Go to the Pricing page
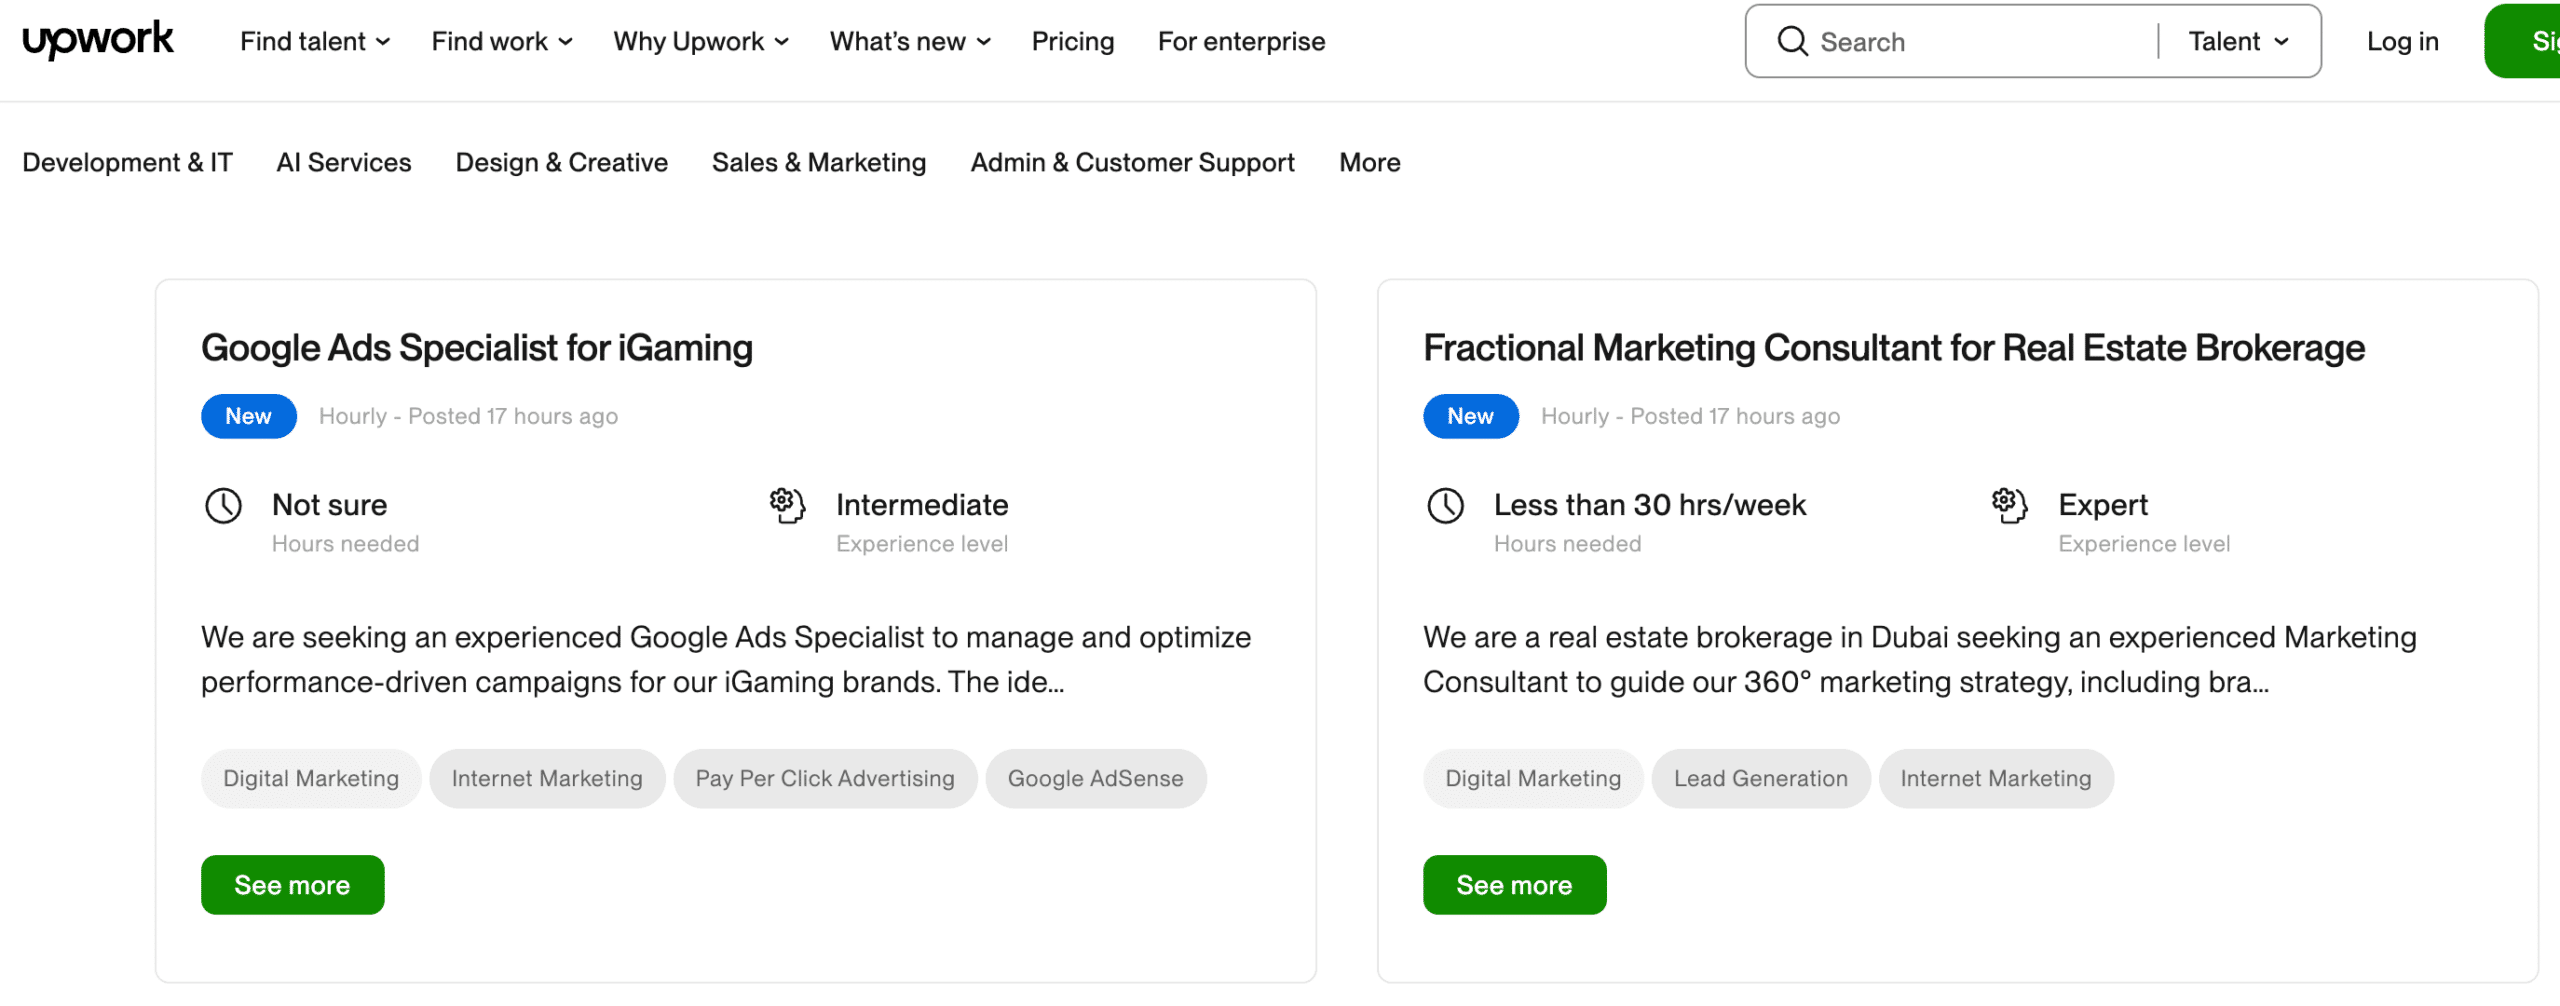Screen dimensions: 2560x1006 pos(1072,41)
